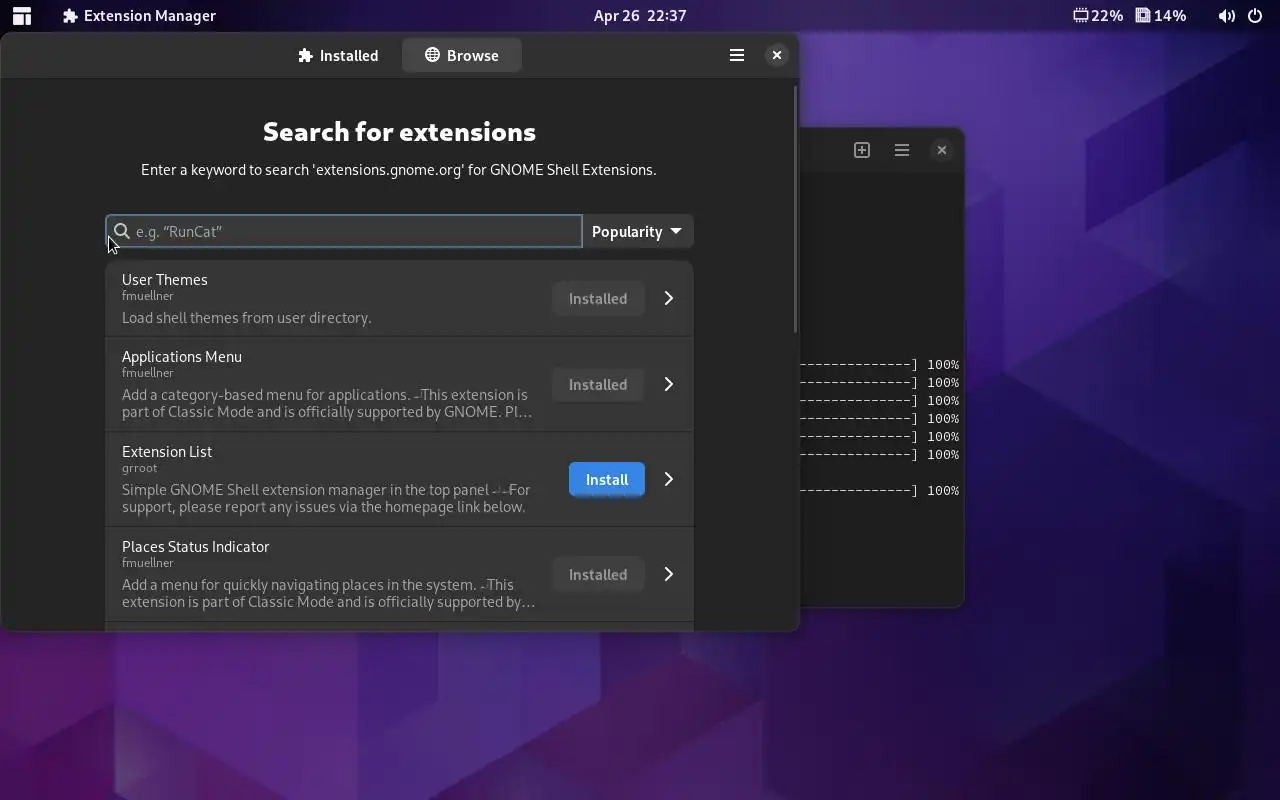Click 'Load shell themes from user directory.' text
The width and height of the screenshot is (1280, 800).
[247, 317]
